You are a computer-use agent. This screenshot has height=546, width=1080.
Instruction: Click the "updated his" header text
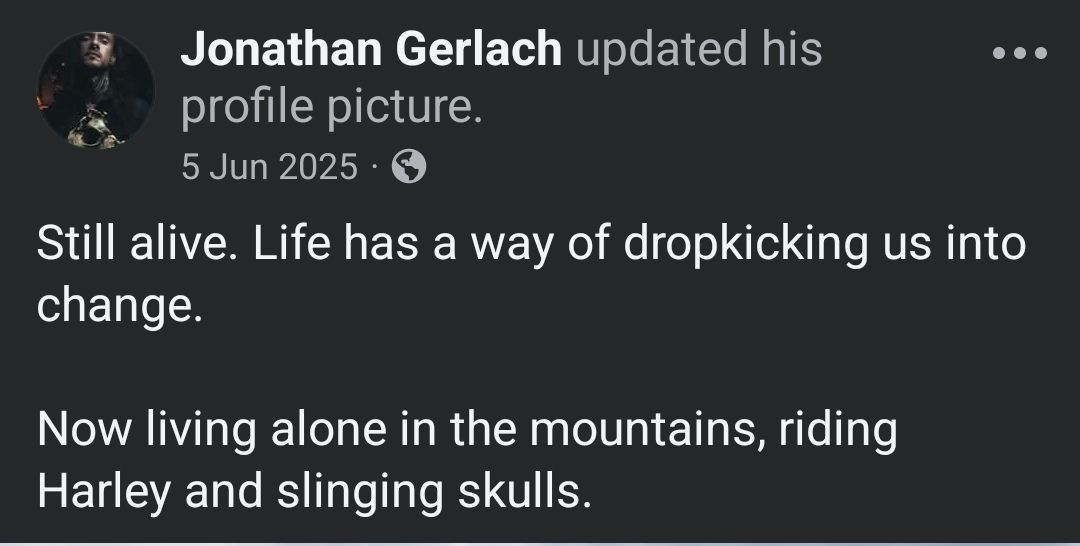[x=700, y=50]
